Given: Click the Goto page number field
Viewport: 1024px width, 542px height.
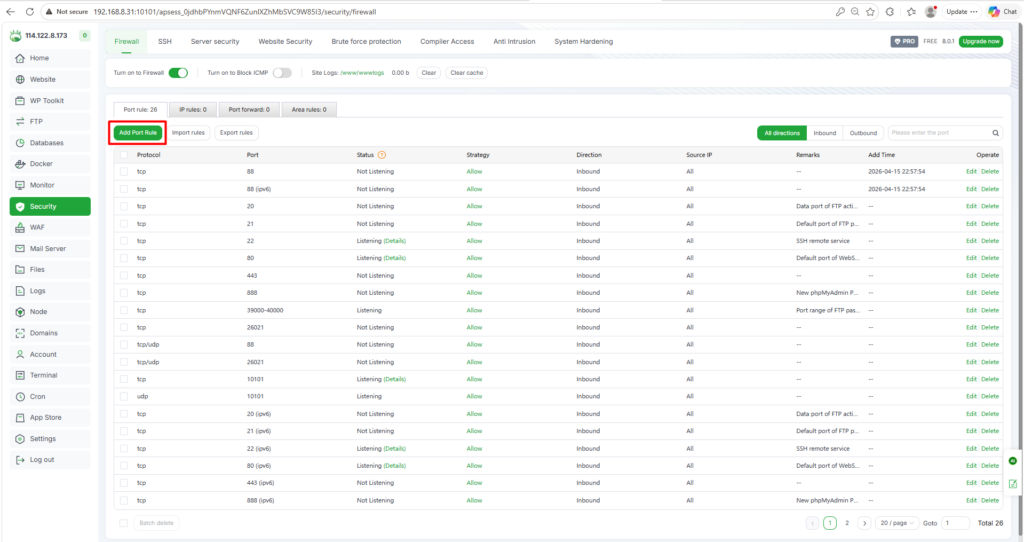Looking at the screenshot, I should tap(955, 523).
